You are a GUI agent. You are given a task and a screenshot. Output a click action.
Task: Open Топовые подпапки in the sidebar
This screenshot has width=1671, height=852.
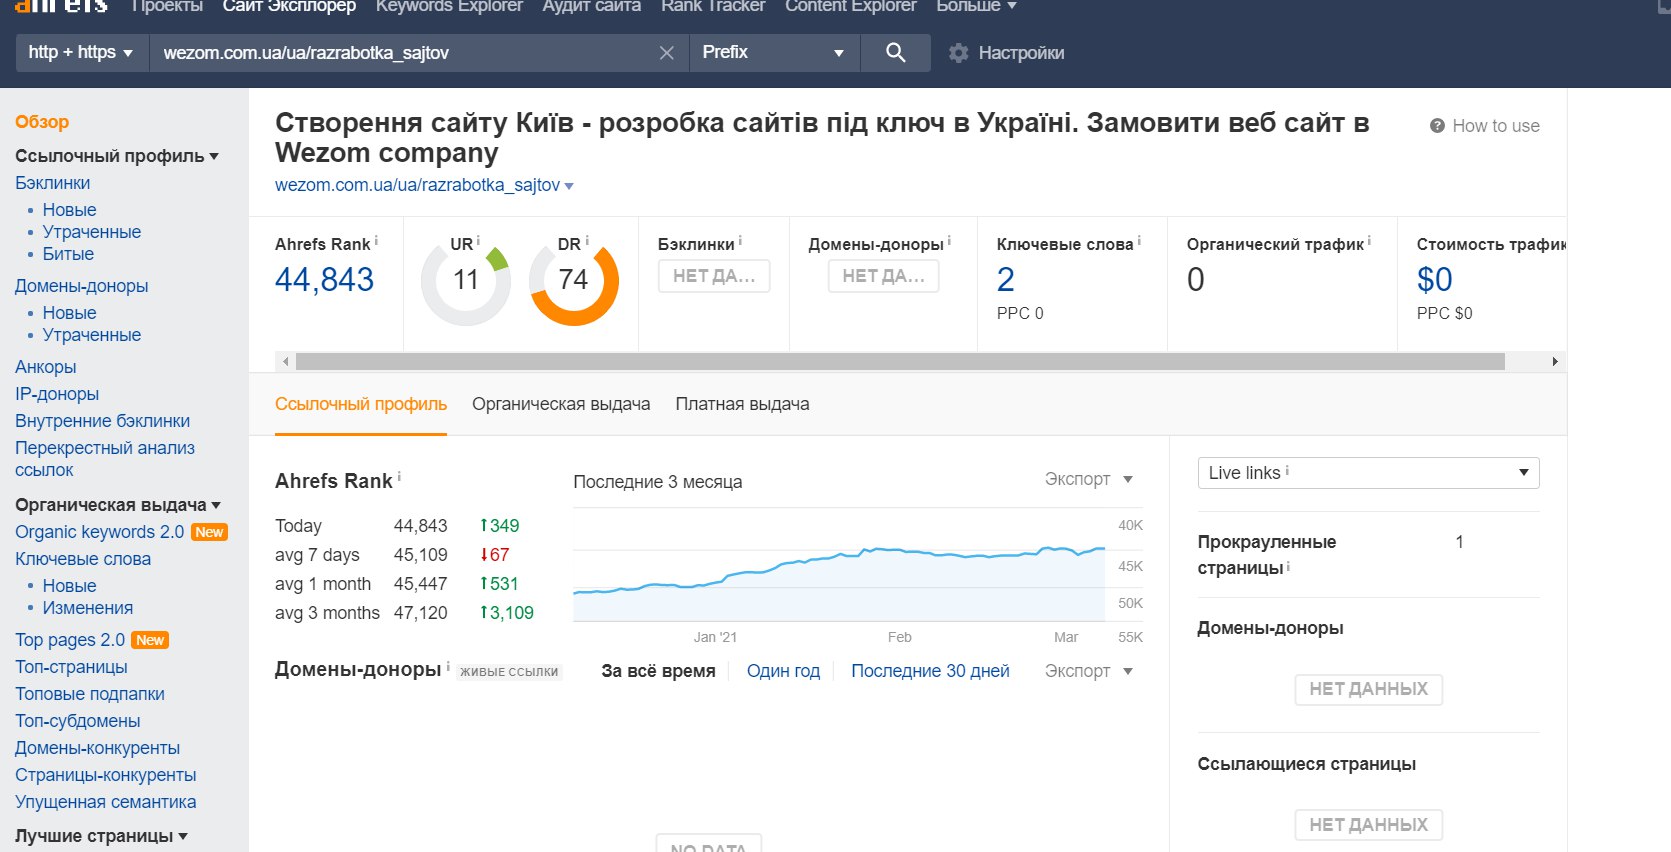(x=89, y=694)
